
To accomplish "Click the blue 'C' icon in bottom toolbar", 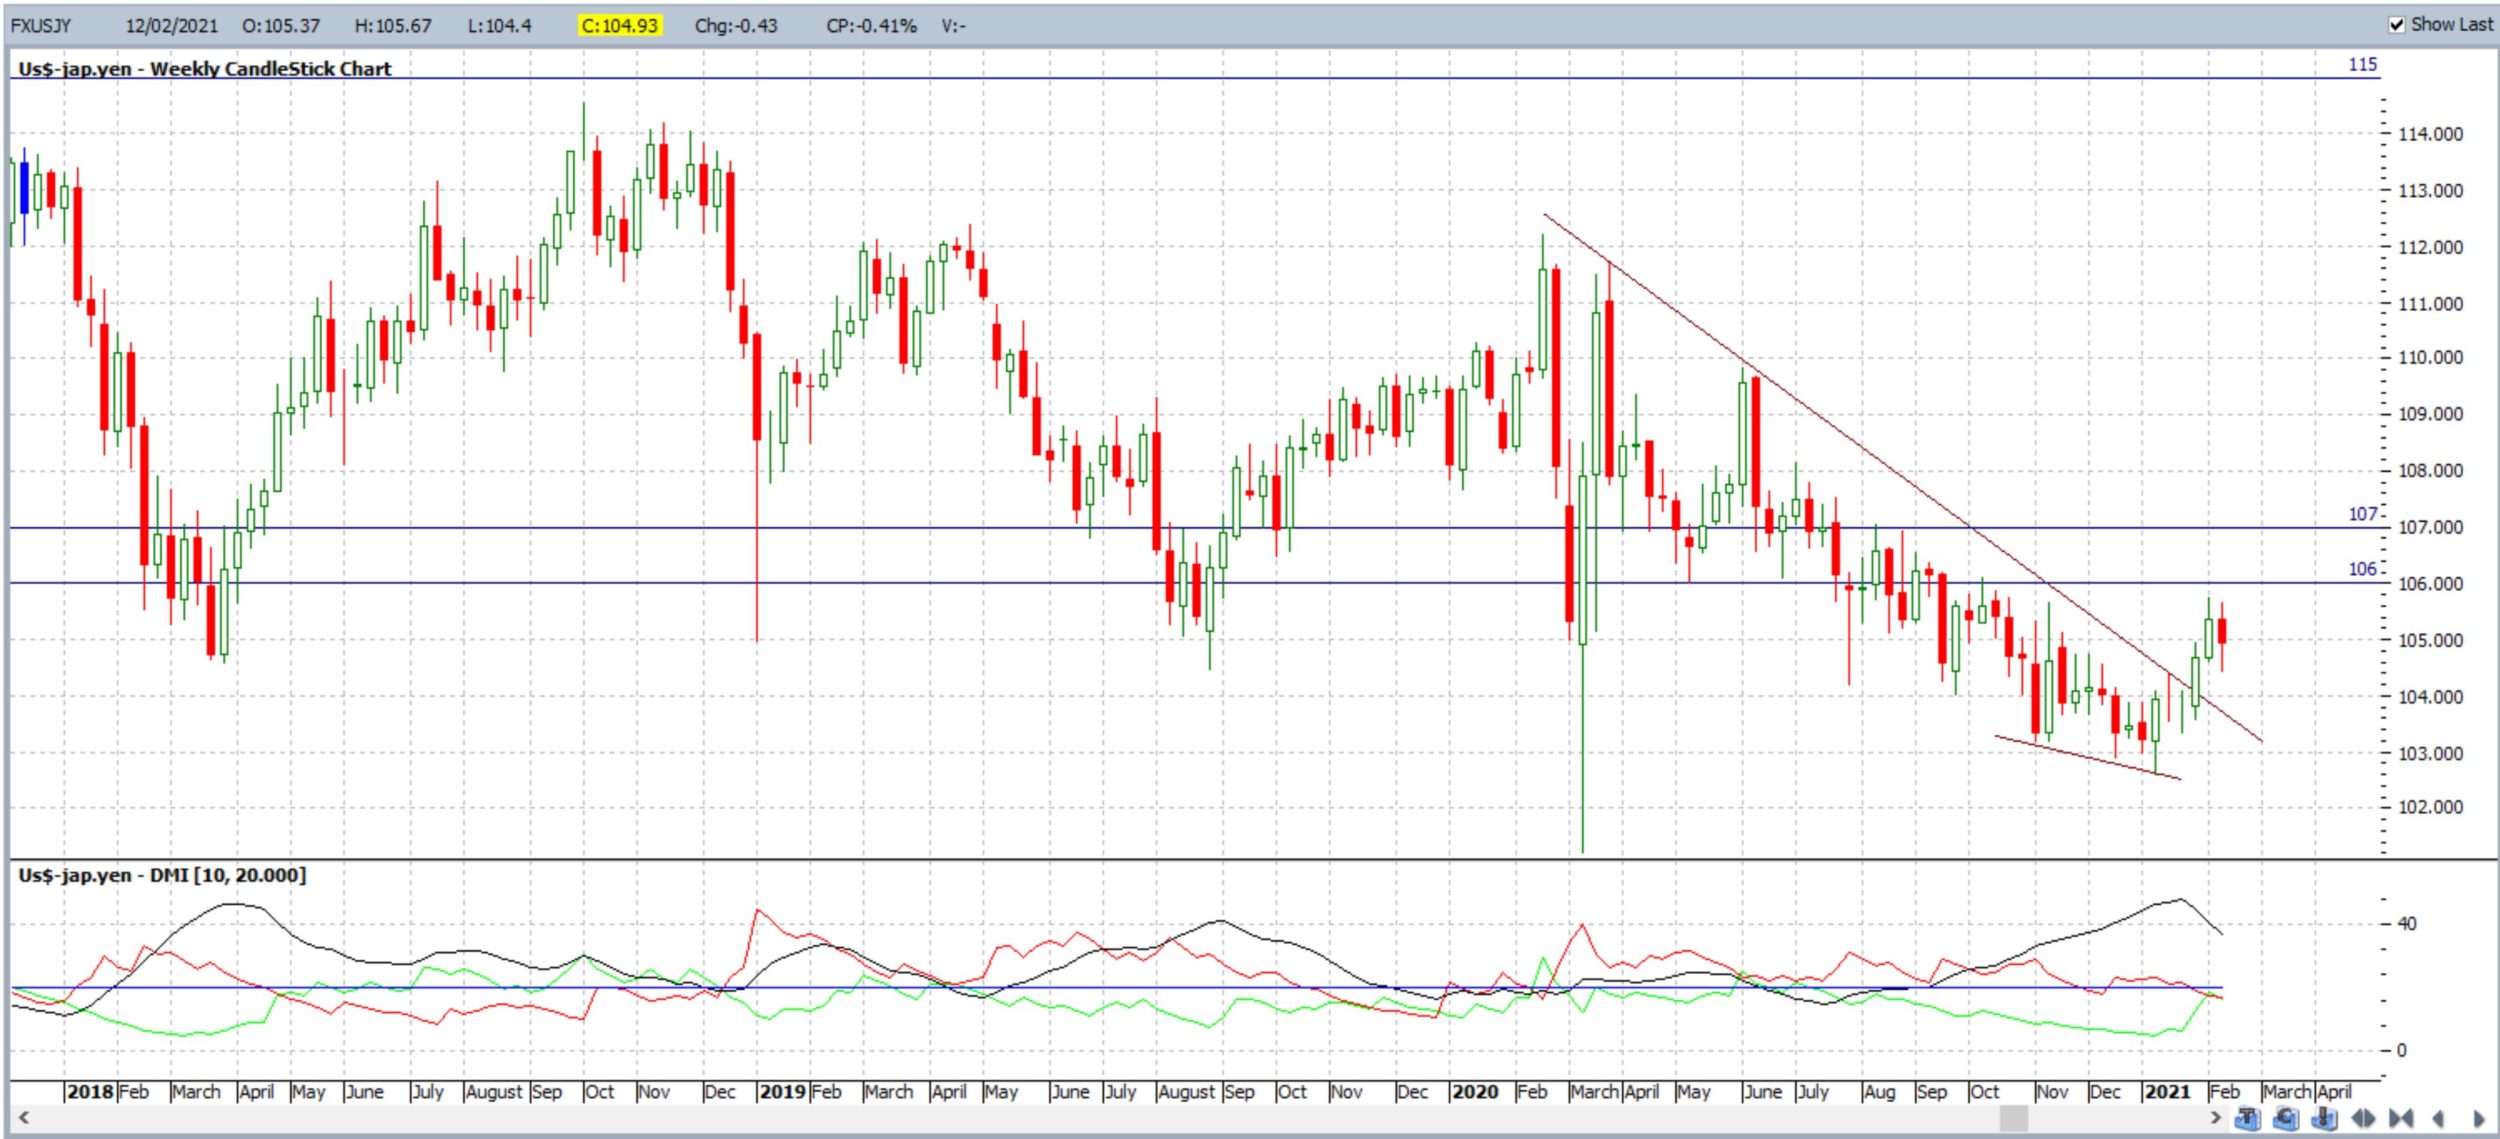I will click(x=2286, y=1118).
